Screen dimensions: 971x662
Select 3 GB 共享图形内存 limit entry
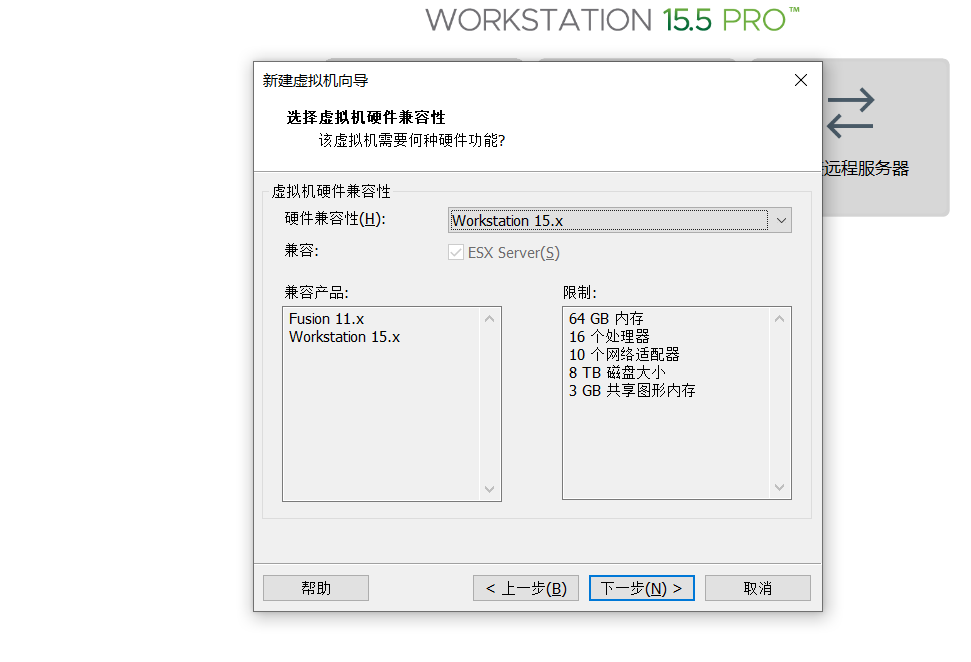pos(632,391)
